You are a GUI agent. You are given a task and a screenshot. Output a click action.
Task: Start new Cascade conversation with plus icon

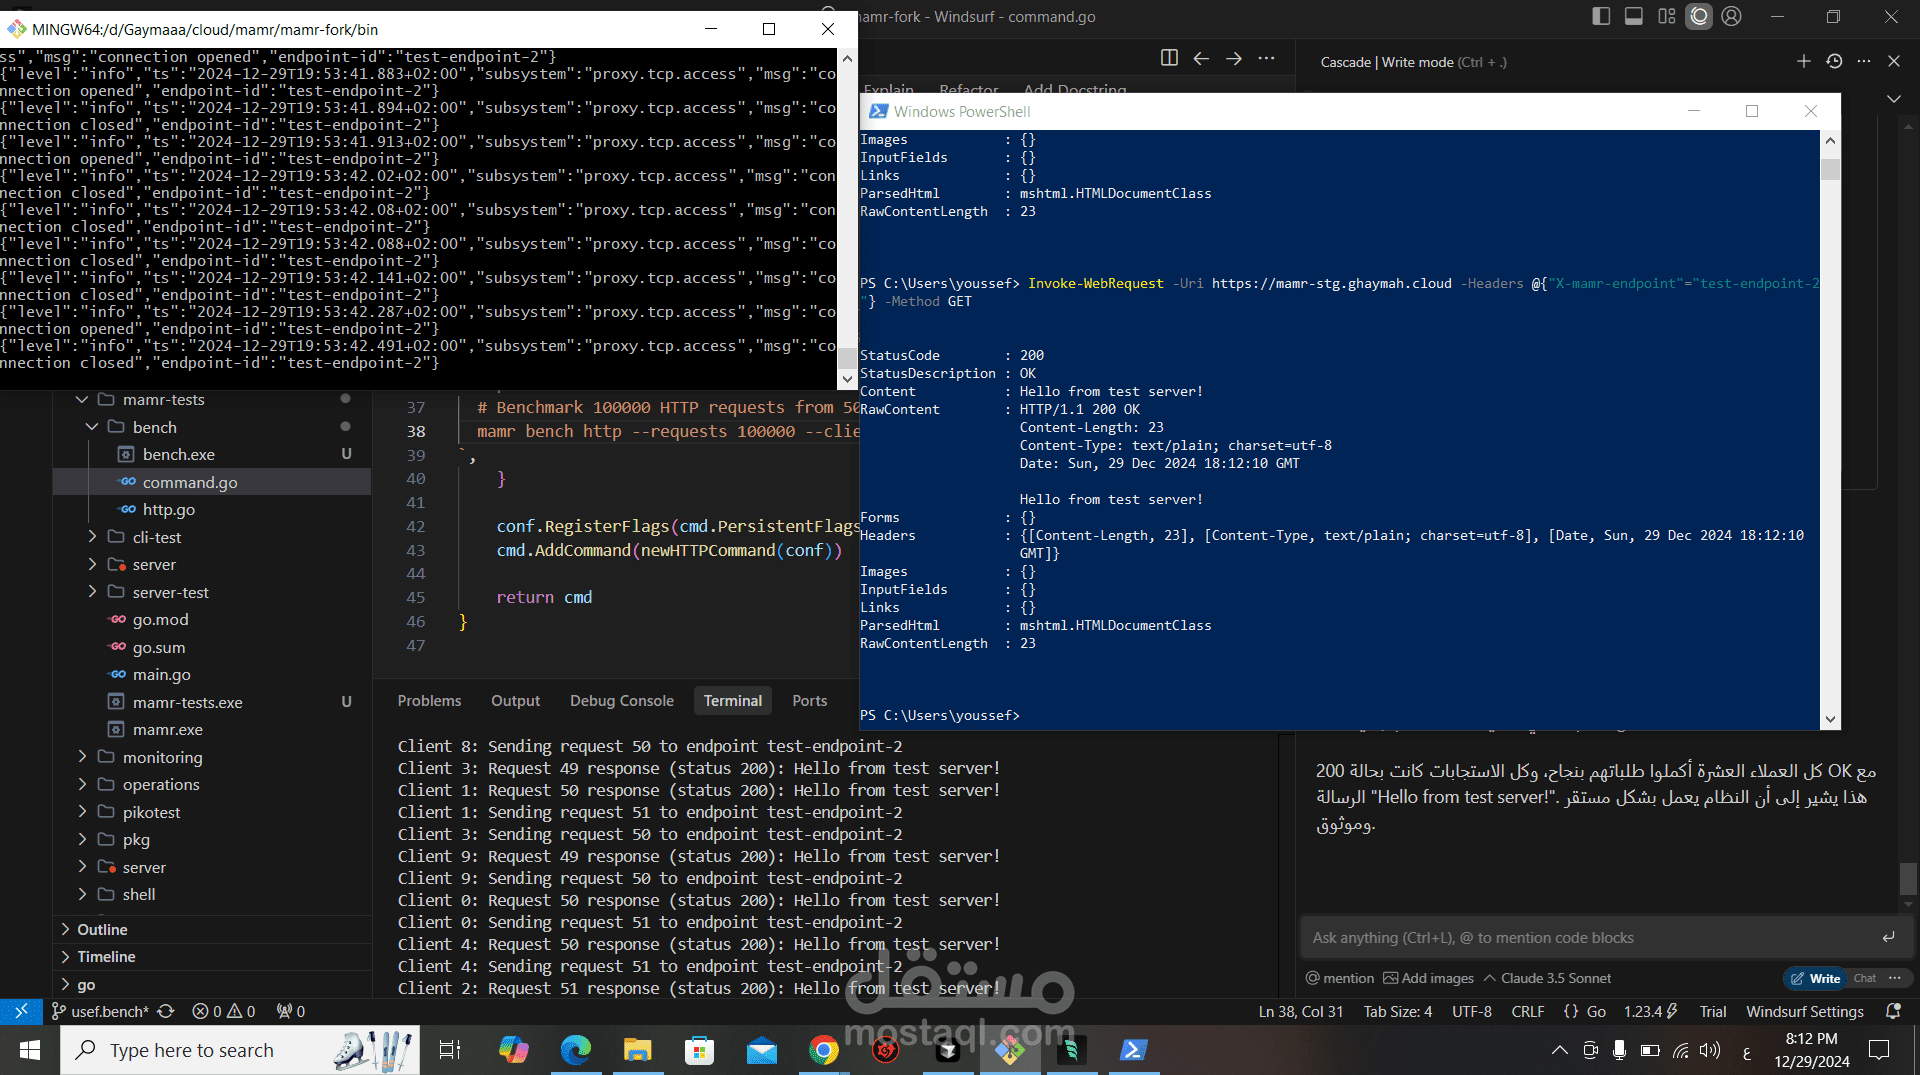(1804, 61)
